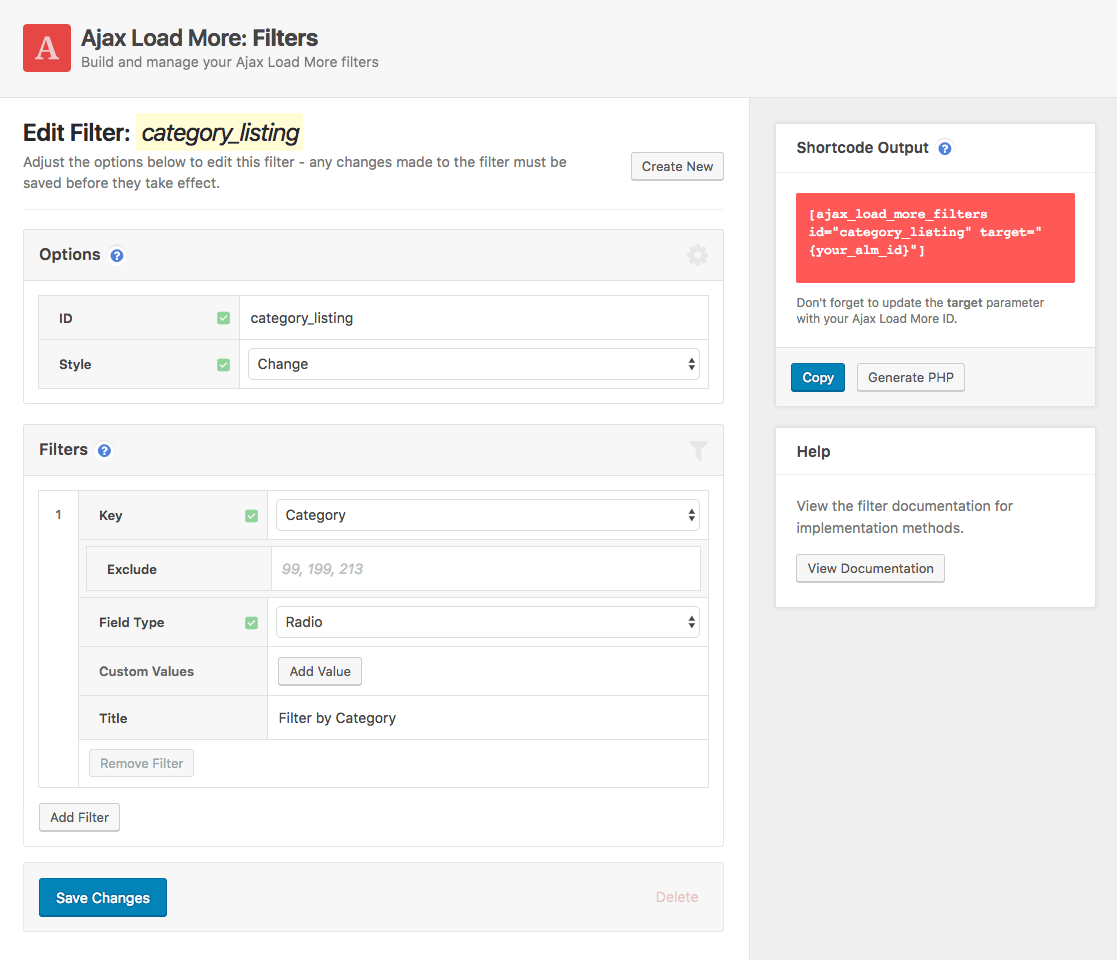
Task: Click the red shortcode output box
Action: pyautogui.click(x=935, y=238)
